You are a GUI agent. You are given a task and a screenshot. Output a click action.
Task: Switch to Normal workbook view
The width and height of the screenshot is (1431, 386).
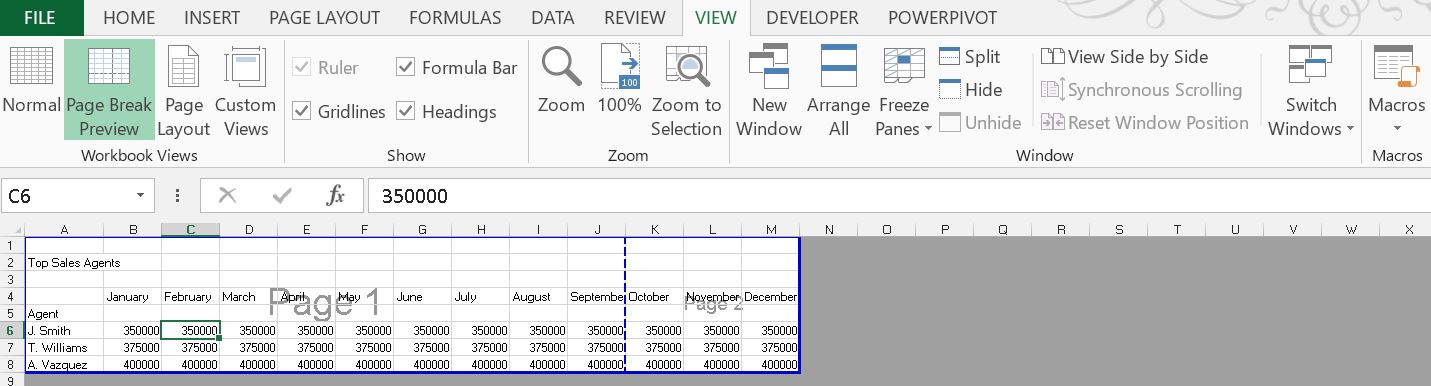[31, 90]
